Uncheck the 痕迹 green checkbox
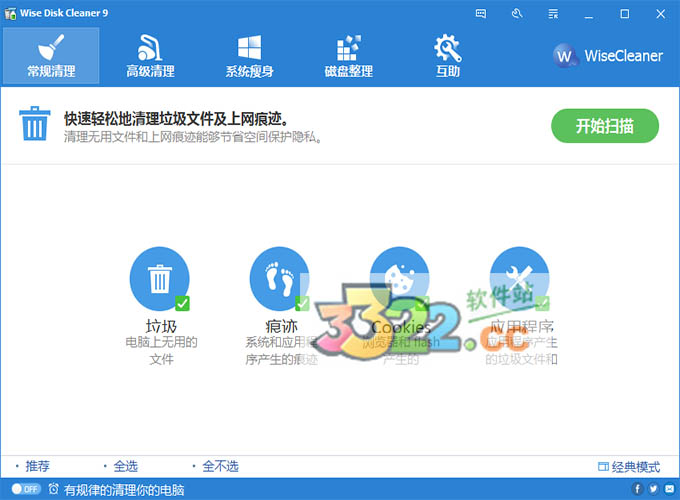 coord(302,303)
